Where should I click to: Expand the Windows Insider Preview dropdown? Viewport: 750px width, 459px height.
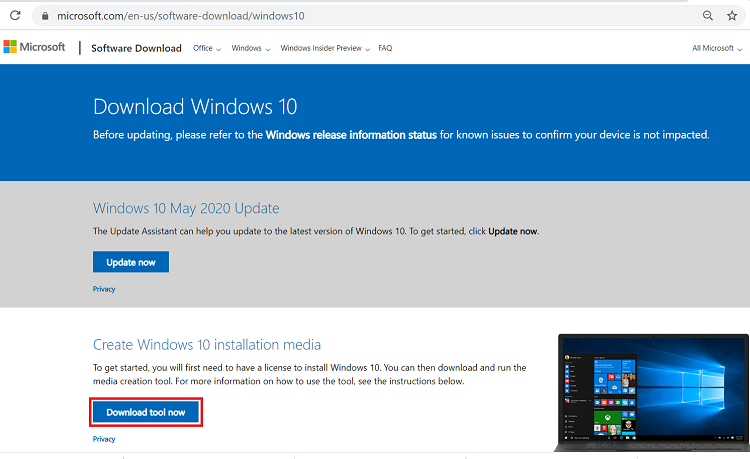(324, 48)
